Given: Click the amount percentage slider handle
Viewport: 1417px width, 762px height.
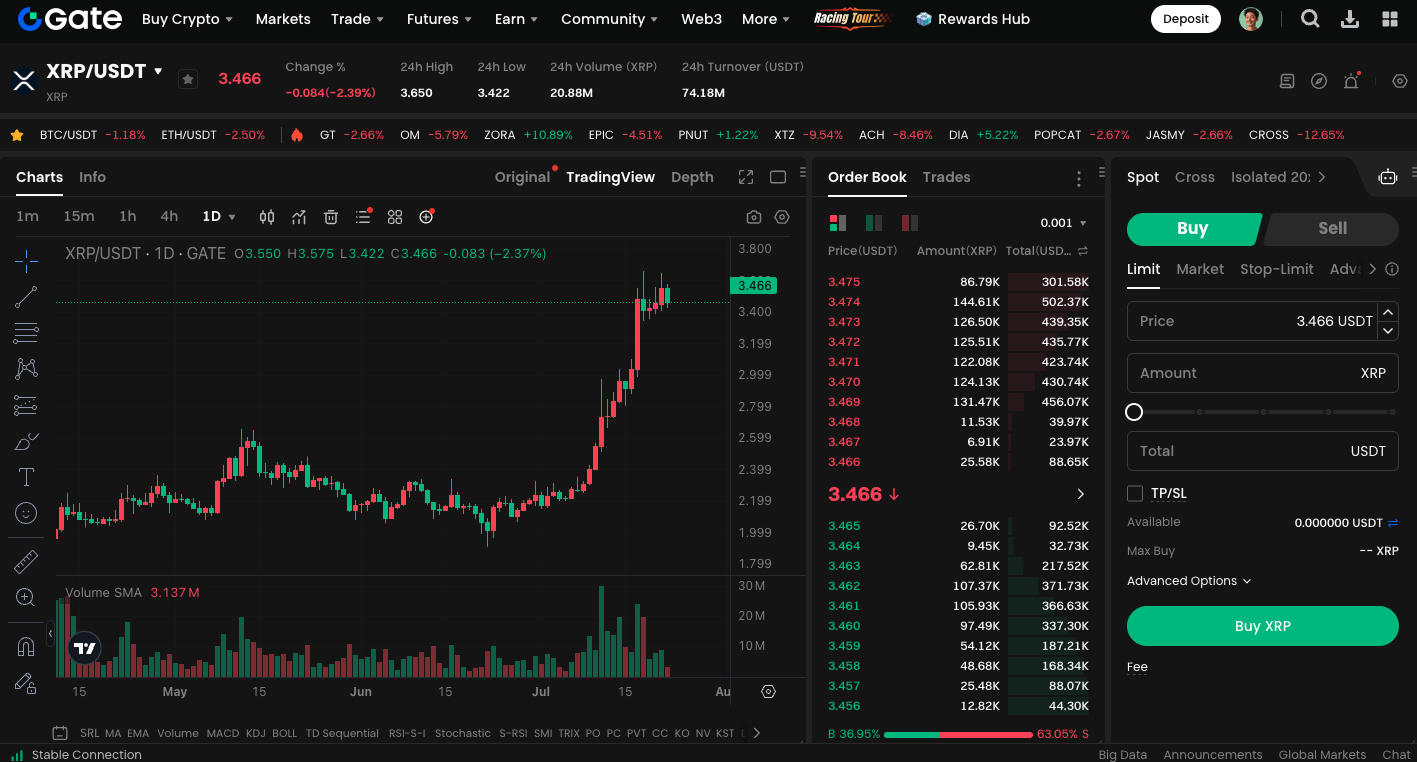Looking at the screenshot, I should pyautogui.click(x=1134, y=412).
